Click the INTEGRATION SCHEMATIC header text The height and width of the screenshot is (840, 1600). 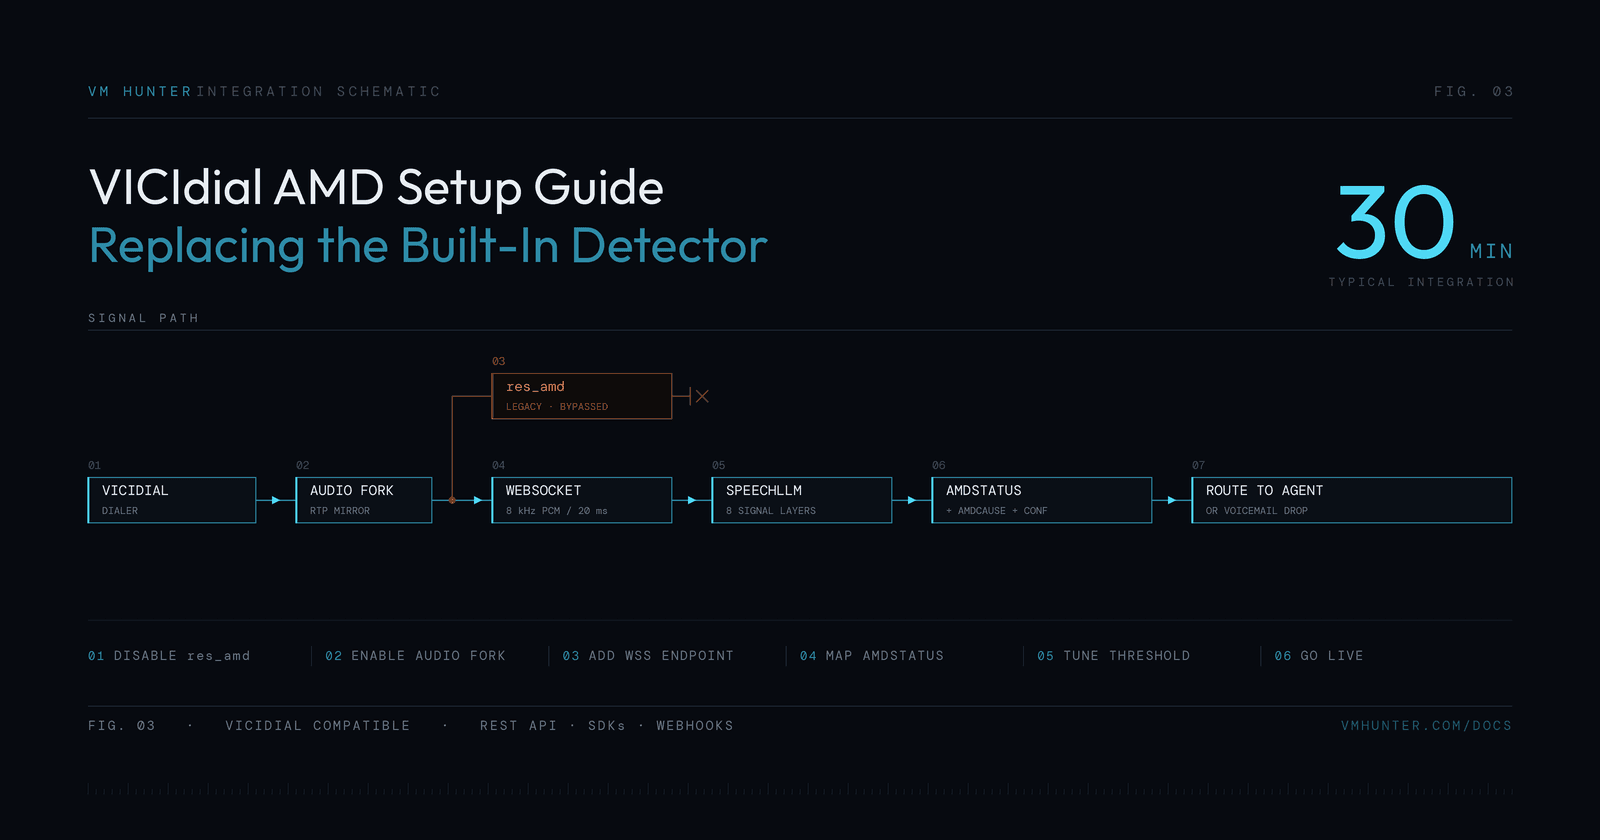click(x=318, y=92)
